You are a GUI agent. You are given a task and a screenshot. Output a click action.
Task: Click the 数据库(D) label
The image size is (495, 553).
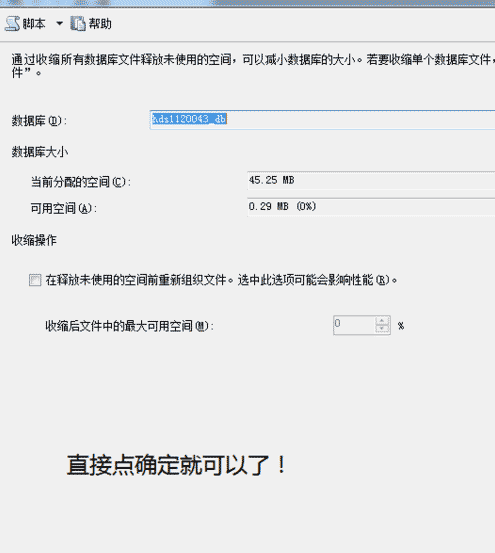39,121
